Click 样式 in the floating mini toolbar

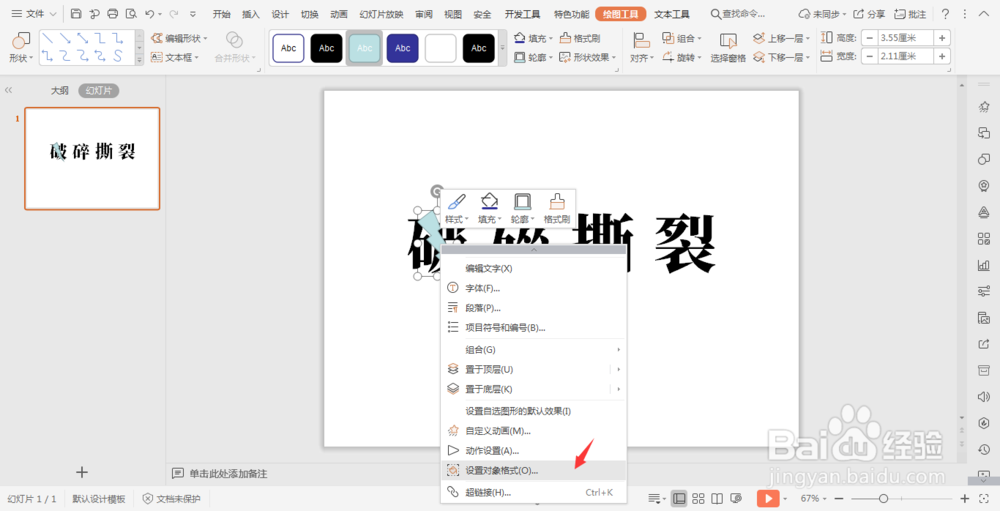point(456,209)
